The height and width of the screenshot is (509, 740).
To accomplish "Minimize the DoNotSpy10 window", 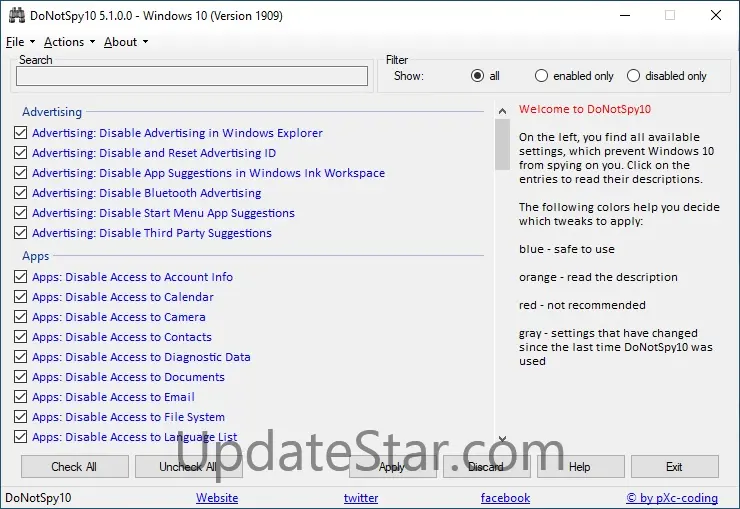I will pos(625,15).
